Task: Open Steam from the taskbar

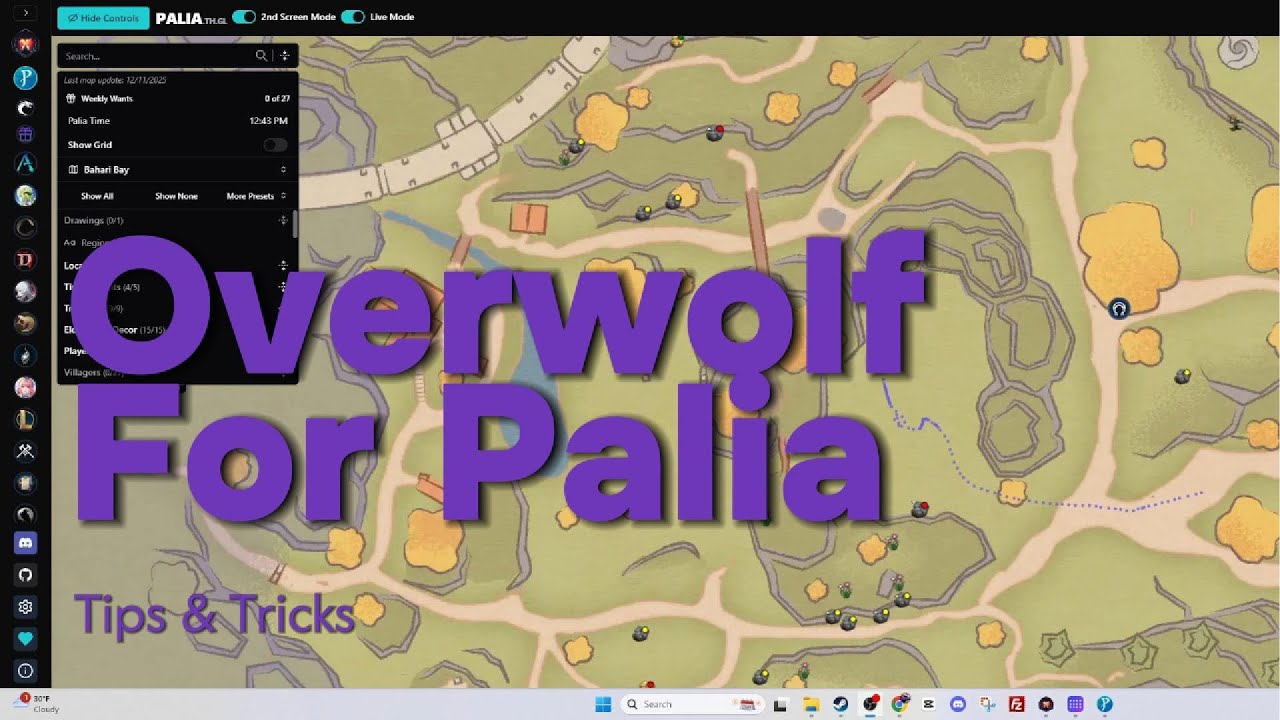Action: 841,704
